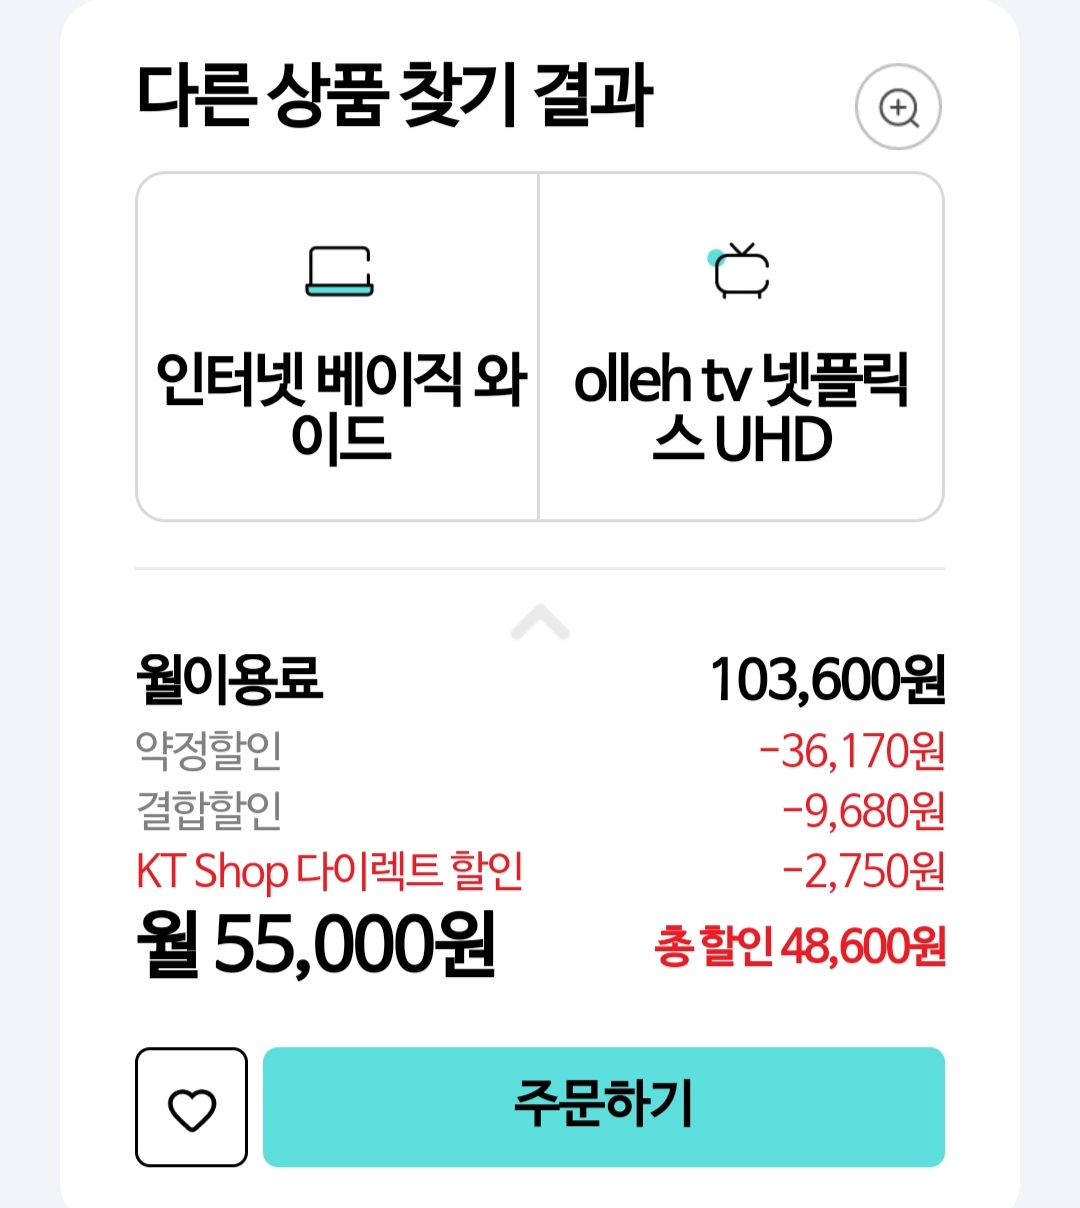Tap the 103,600원 monthly fee amount
The image size is (1080, 1208).
827,679
